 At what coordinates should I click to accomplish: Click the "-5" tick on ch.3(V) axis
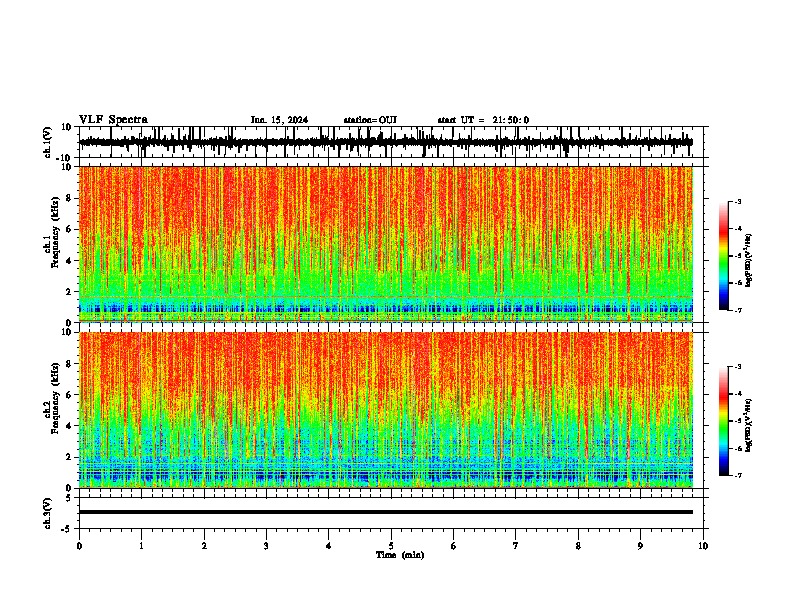67,529
